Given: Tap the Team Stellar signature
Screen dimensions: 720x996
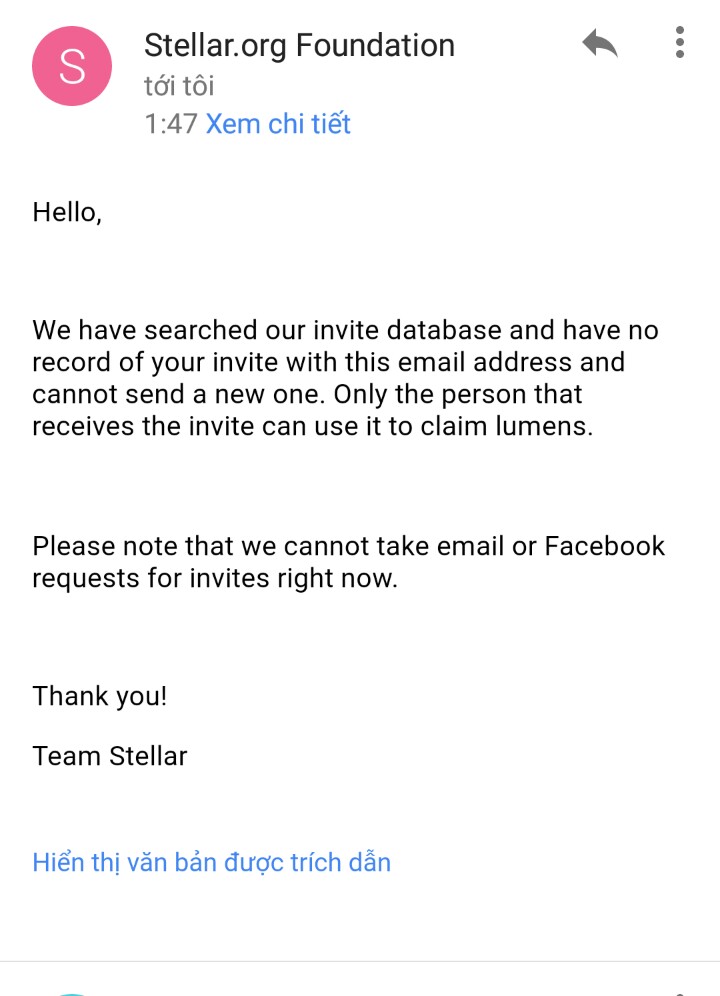Looking at the screenshot, I should tap(110, 756).
